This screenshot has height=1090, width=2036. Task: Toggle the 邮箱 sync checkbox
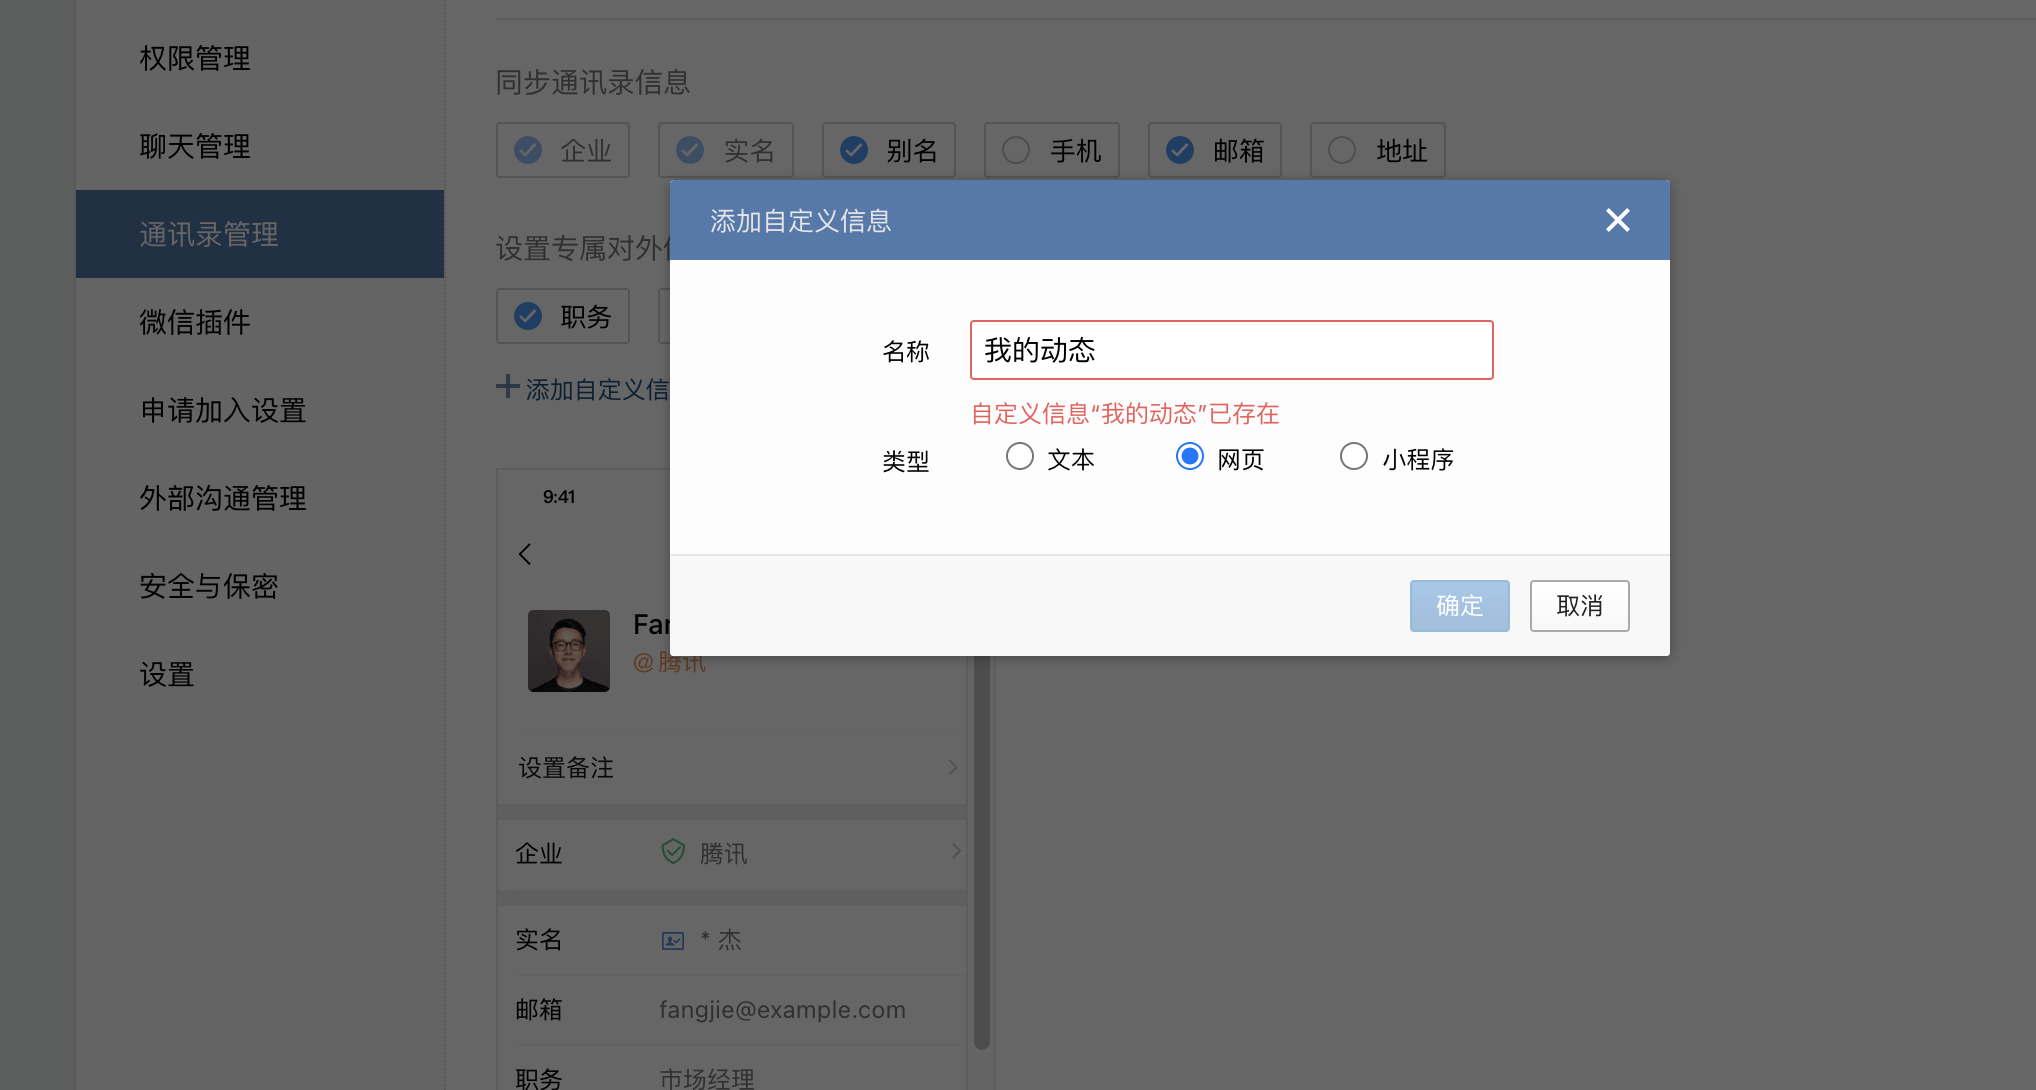[1180, 150]
